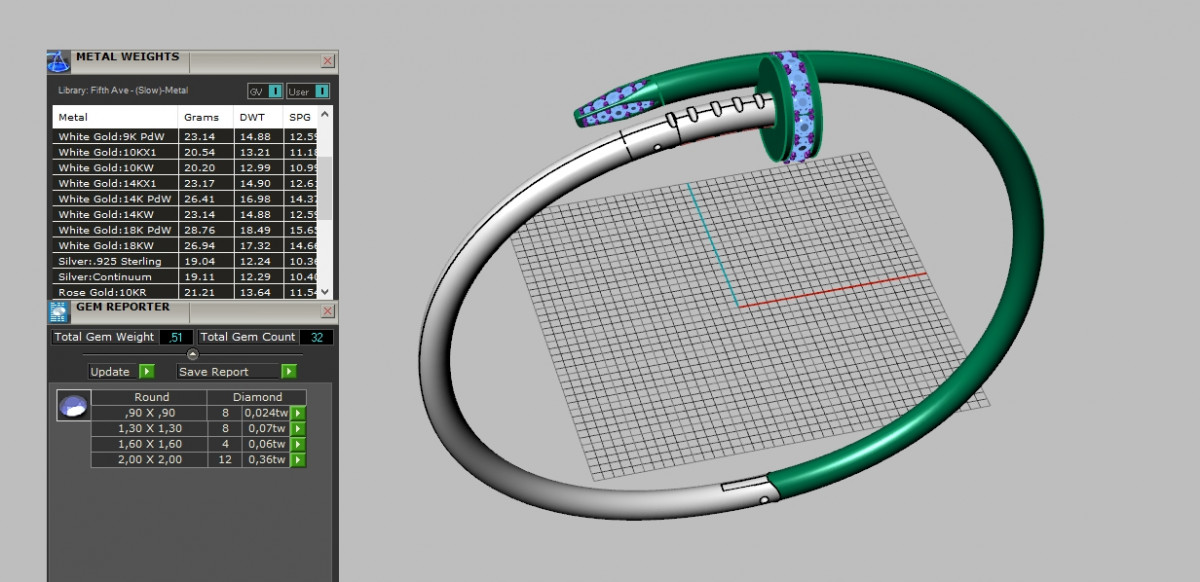Select the White Gold:14K PdW row
1200x582 pixels.
(186, 198)
